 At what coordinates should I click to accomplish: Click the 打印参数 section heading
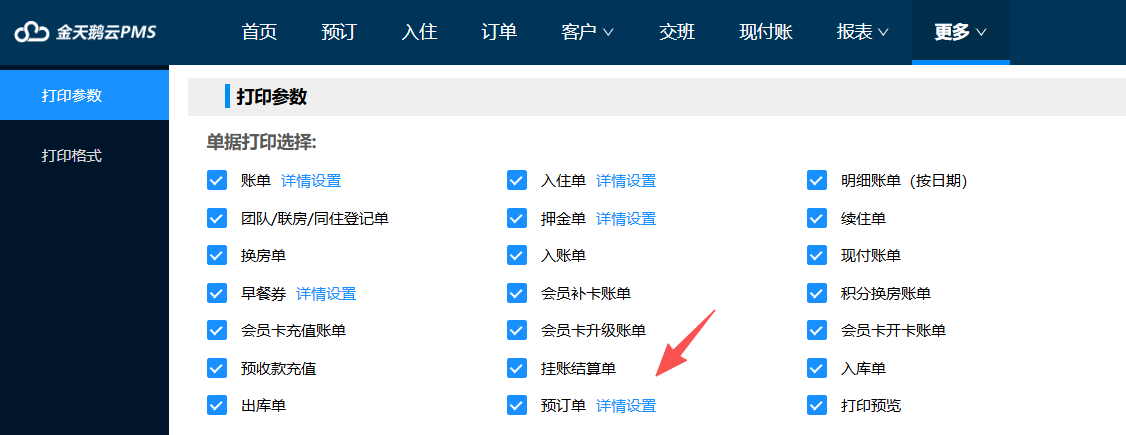click(271, 97)
